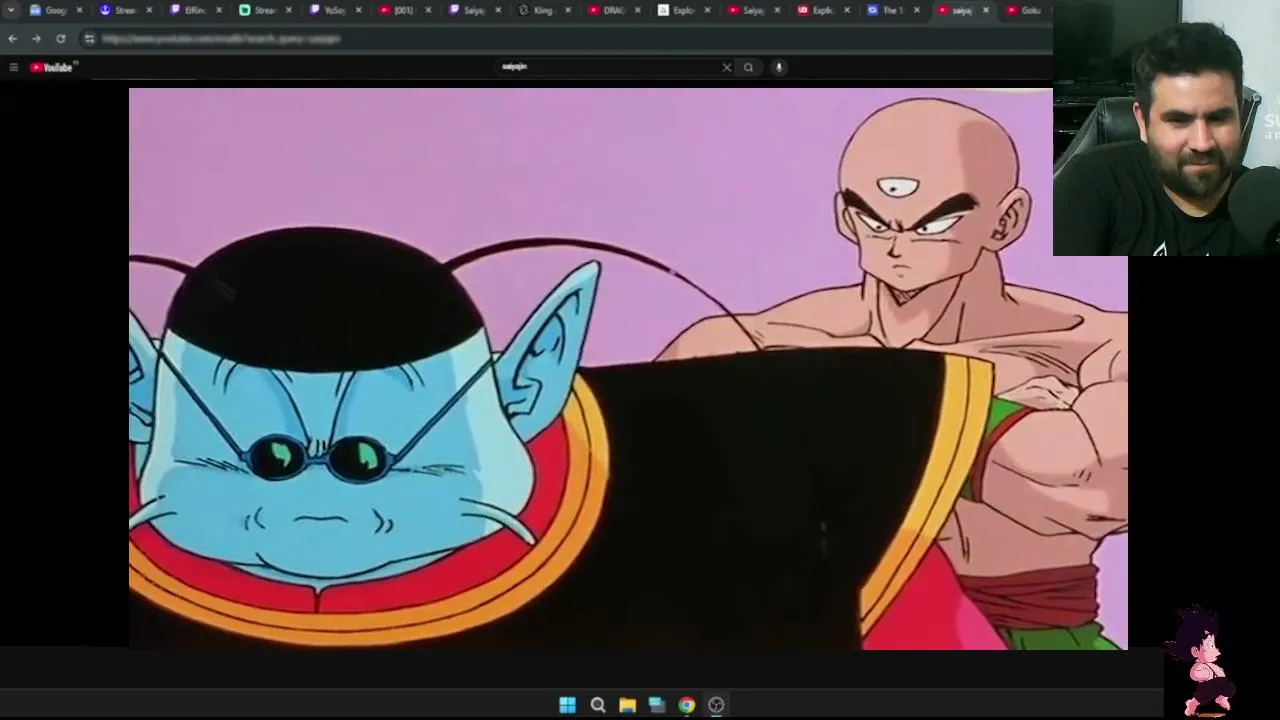Go to YouTube home via logo
This screenshot has width=1280, height=720.
tap(53, 67)
